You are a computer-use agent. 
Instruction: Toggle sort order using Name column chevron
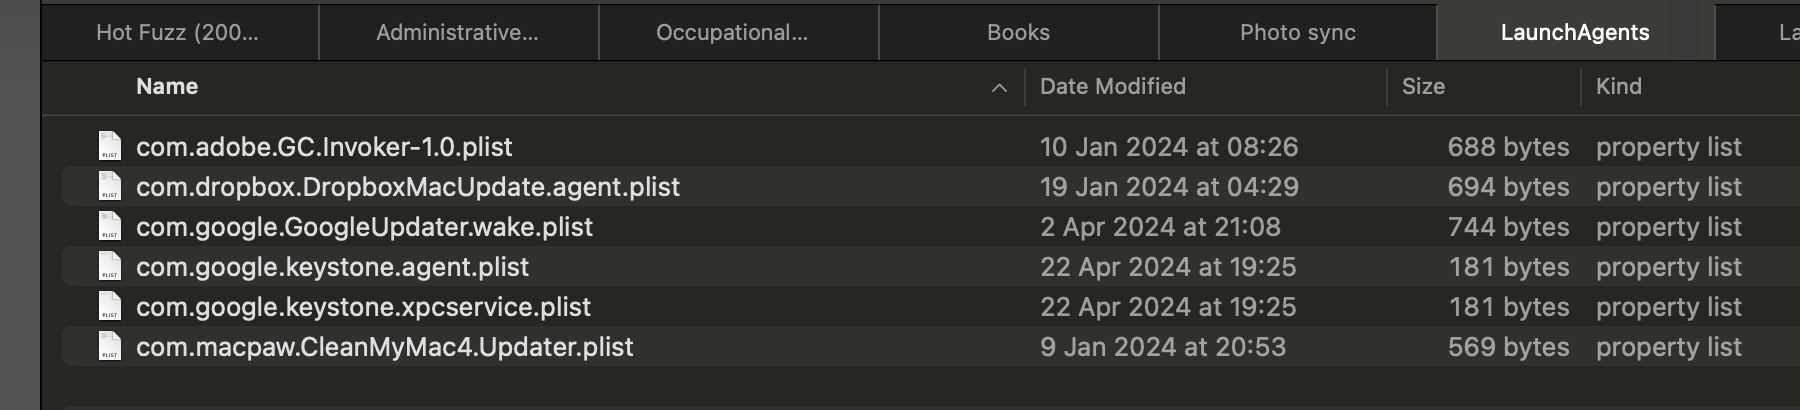pos(998,88)
